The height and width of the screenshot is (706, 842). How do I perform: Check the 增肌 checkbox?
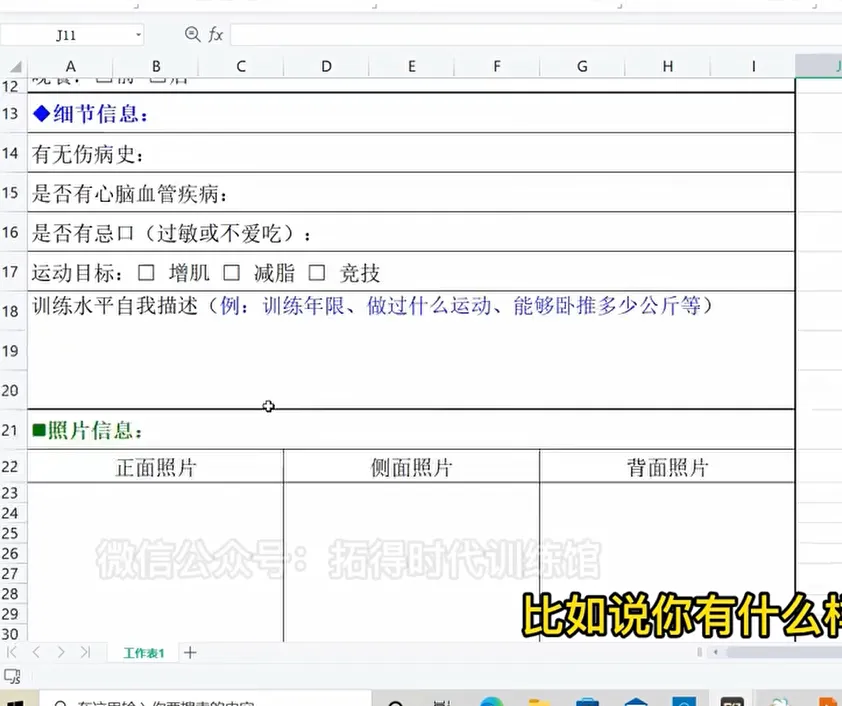point(146,272)
